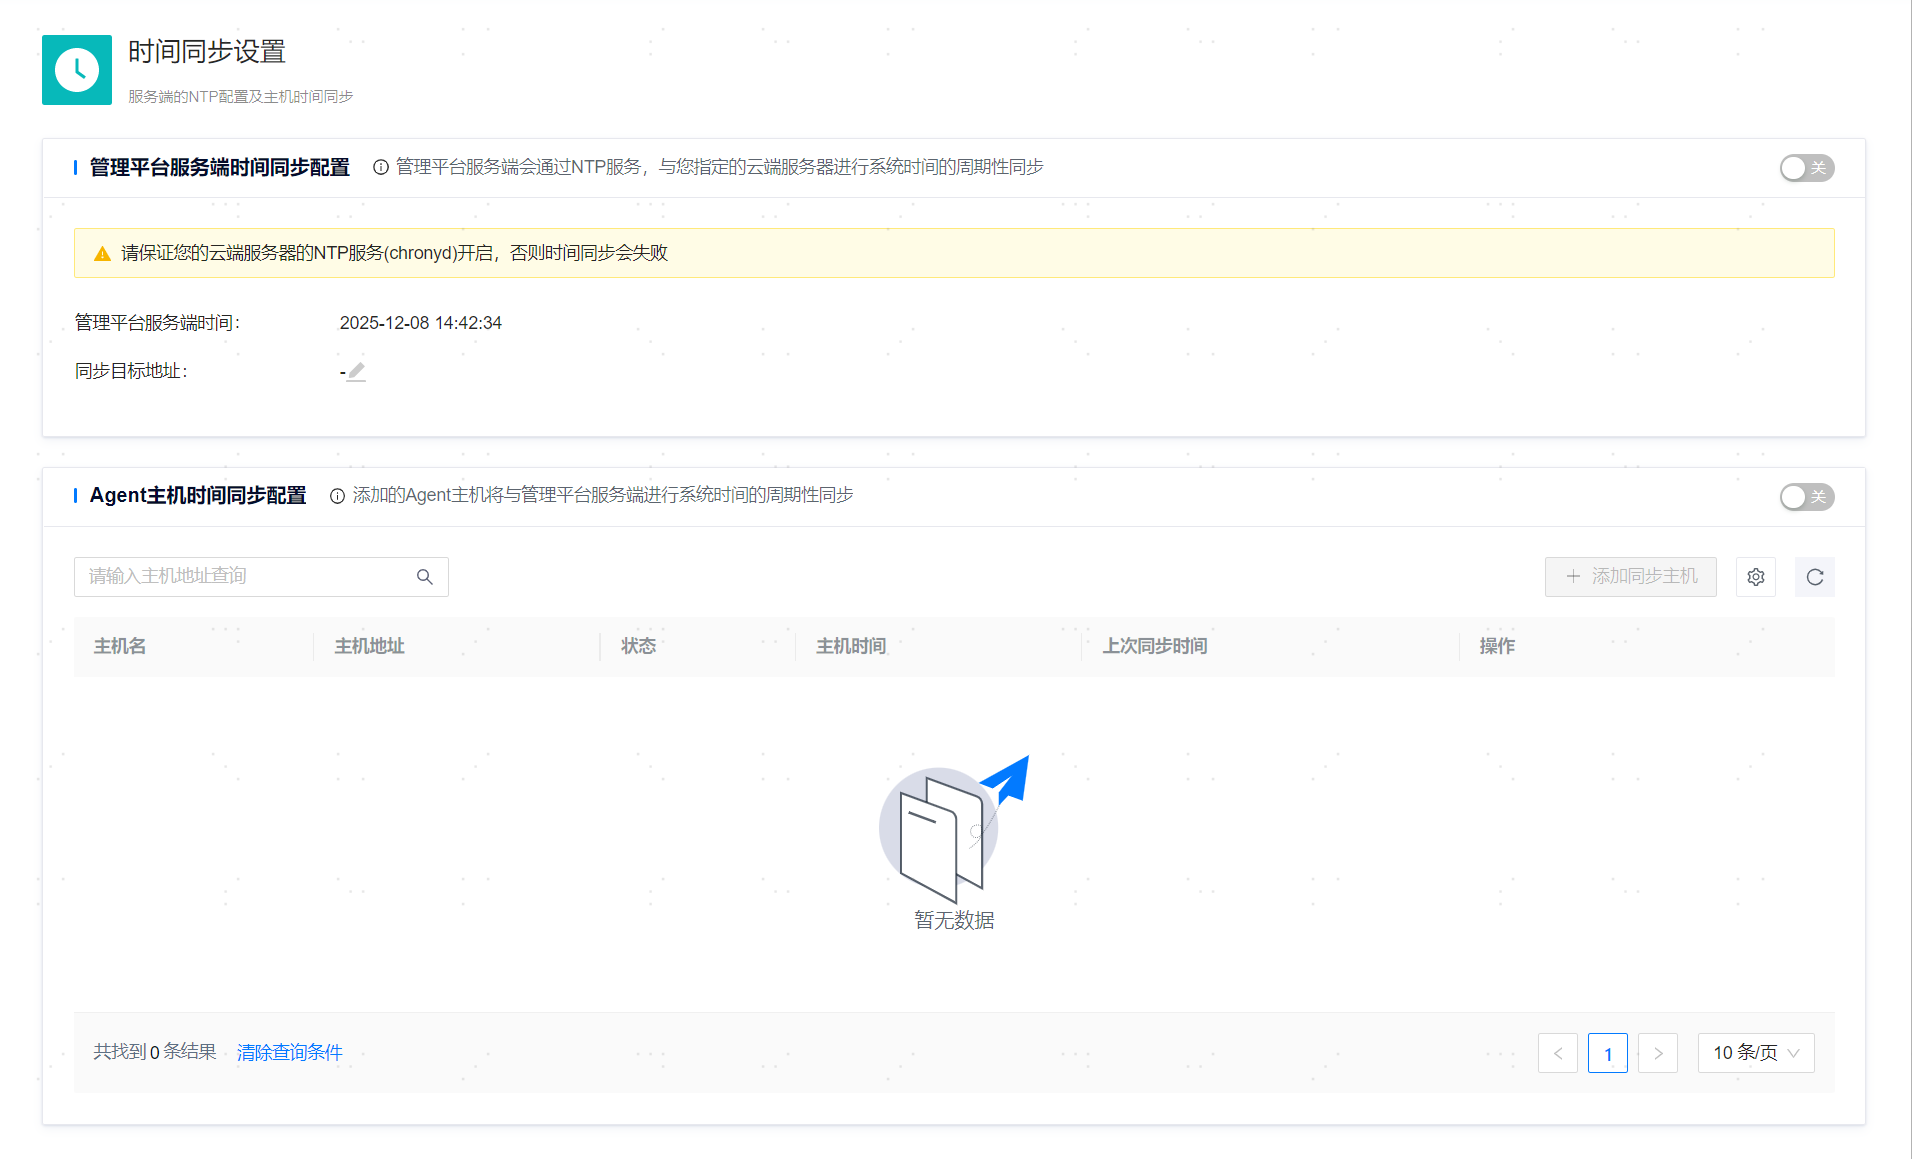Click the 上次同步时间 column header
The width and height of the screenshot is (1912, 1159).
point(1154,647)
